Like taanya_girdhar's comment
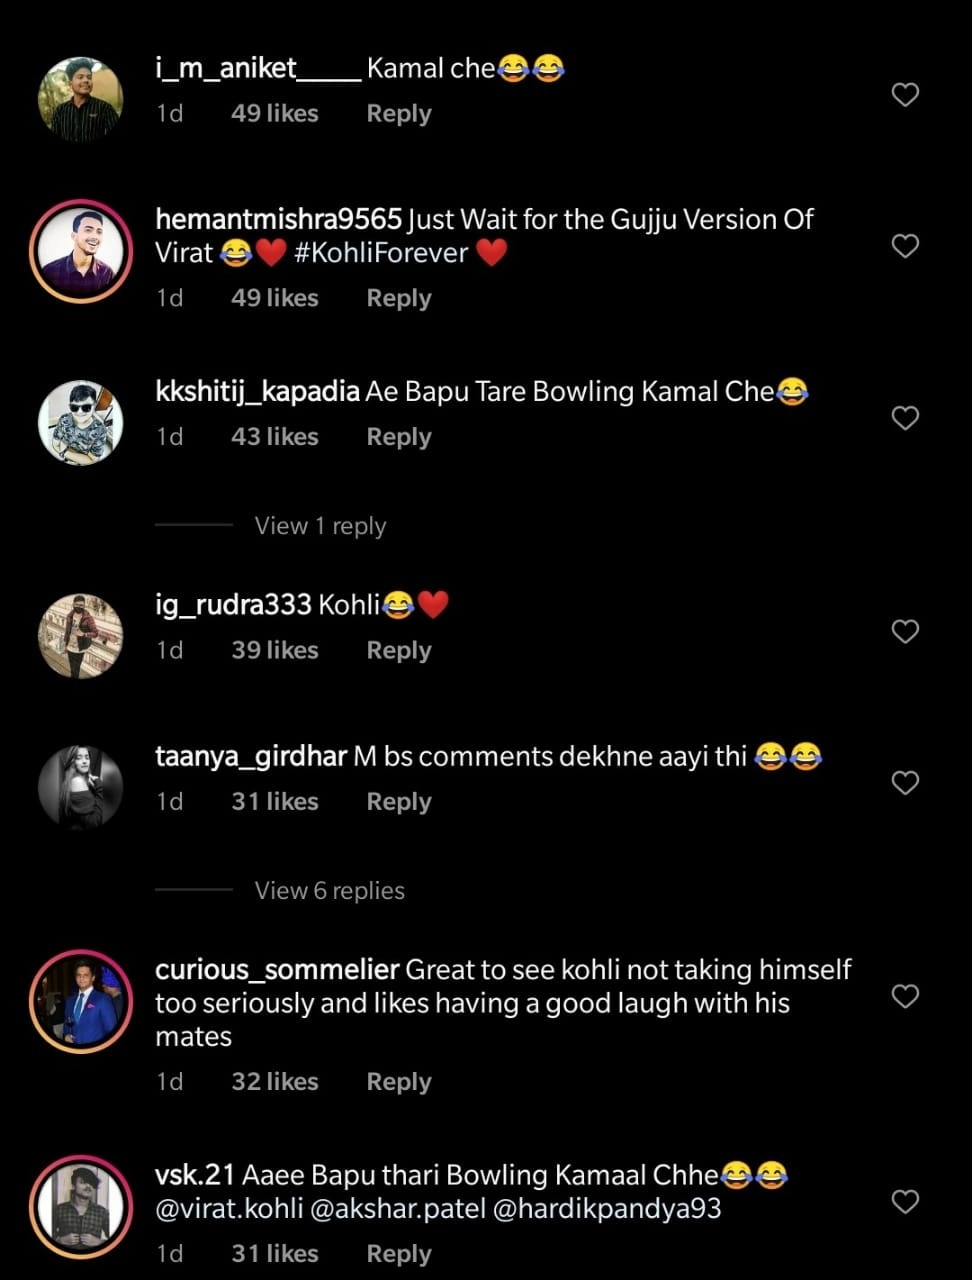 (x=905, y=782)
